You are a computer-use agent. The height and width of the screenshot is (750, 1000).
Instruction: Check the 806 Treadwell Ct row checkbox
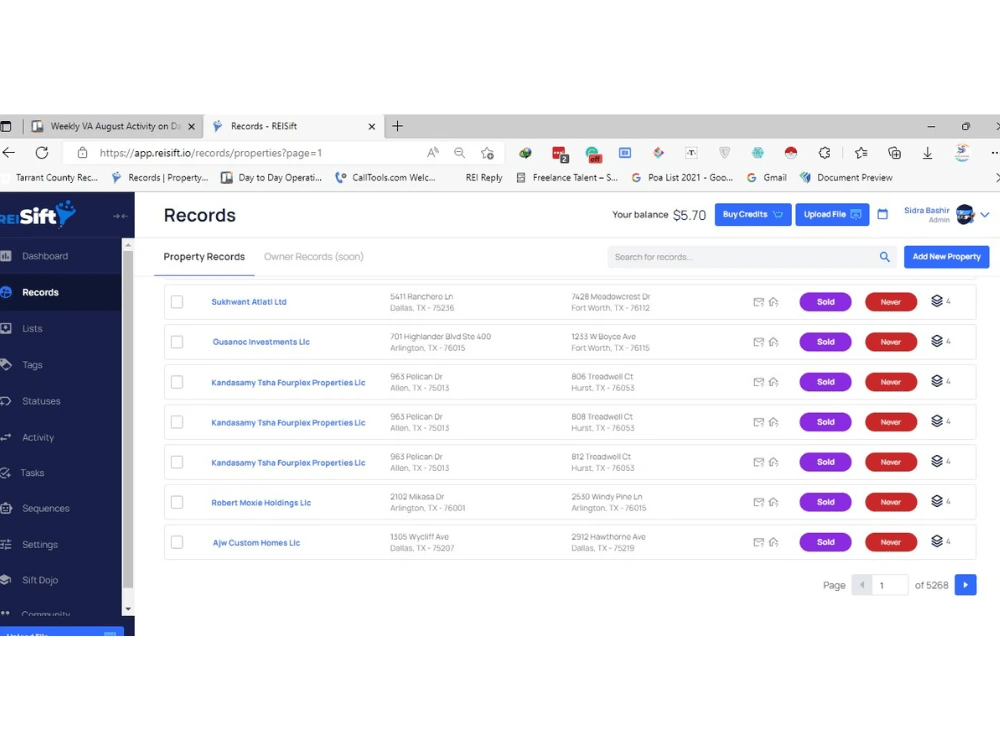tap(177, 382)
